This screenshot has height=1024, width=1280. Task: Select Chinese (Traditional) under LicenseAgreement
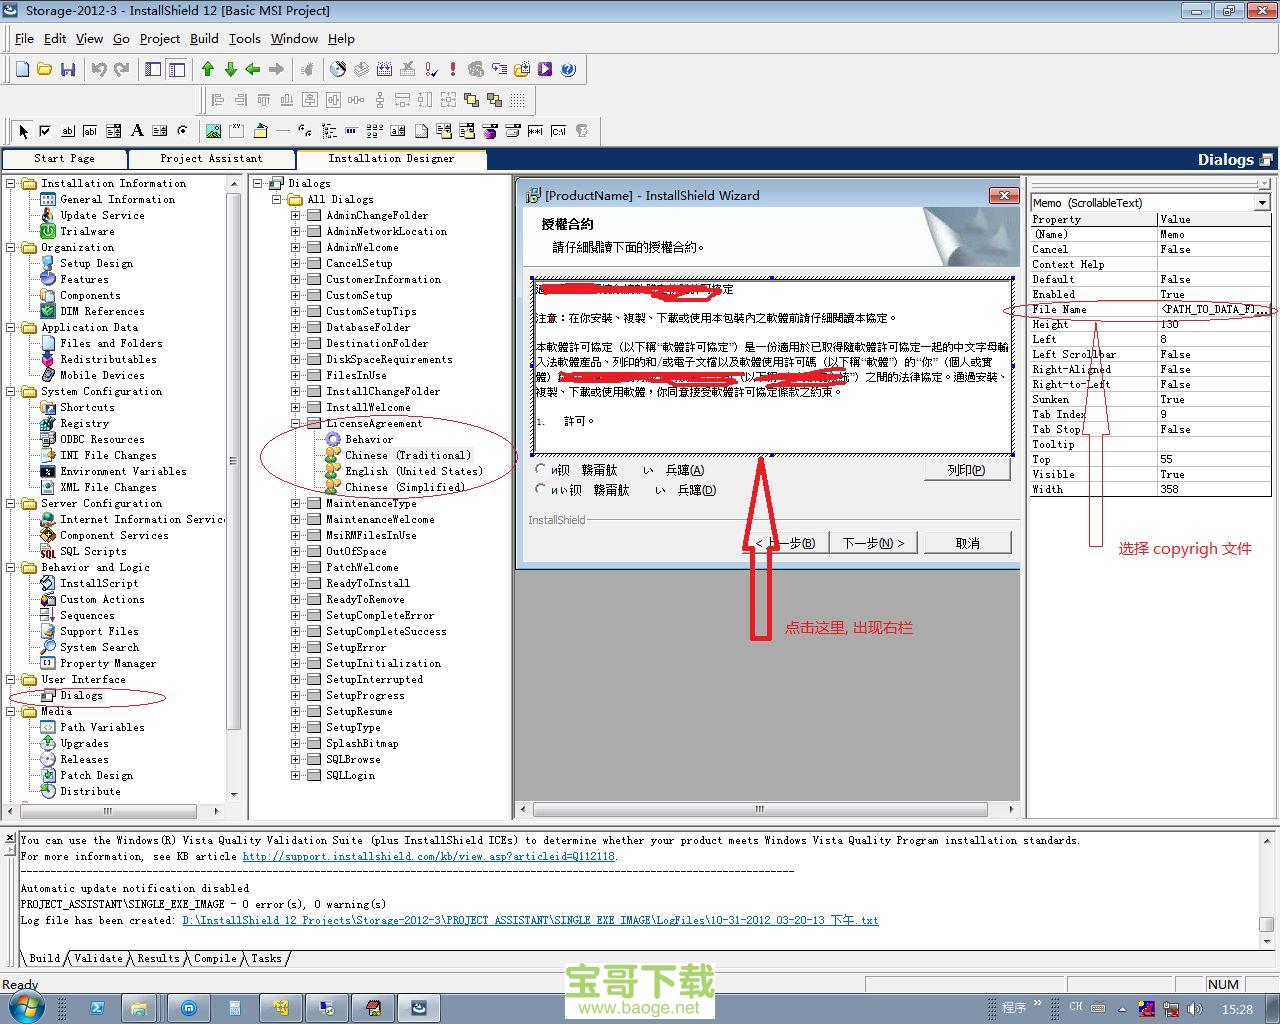[408, 455]
